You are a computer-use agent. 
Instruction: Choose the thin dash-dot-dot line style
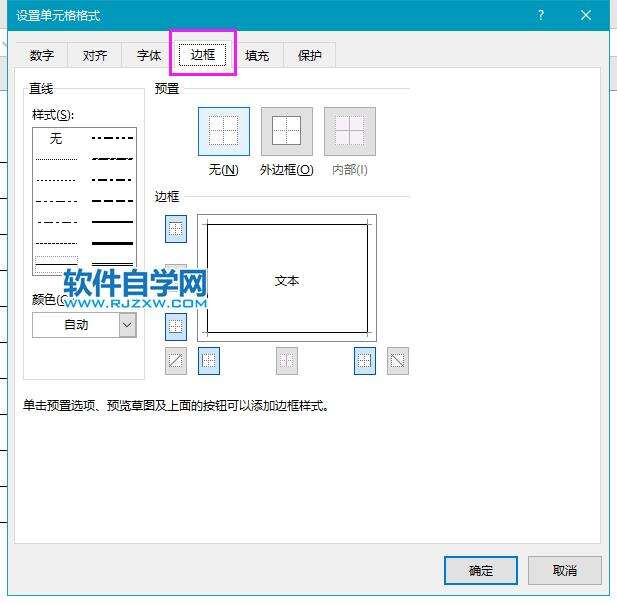(x=56, y=201)
